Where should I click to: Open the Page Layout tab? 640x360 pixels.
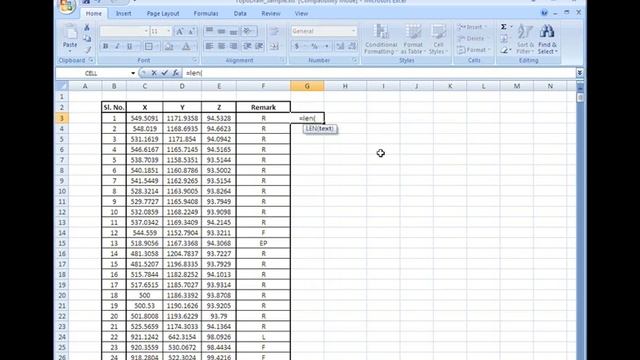pos(163,13)
